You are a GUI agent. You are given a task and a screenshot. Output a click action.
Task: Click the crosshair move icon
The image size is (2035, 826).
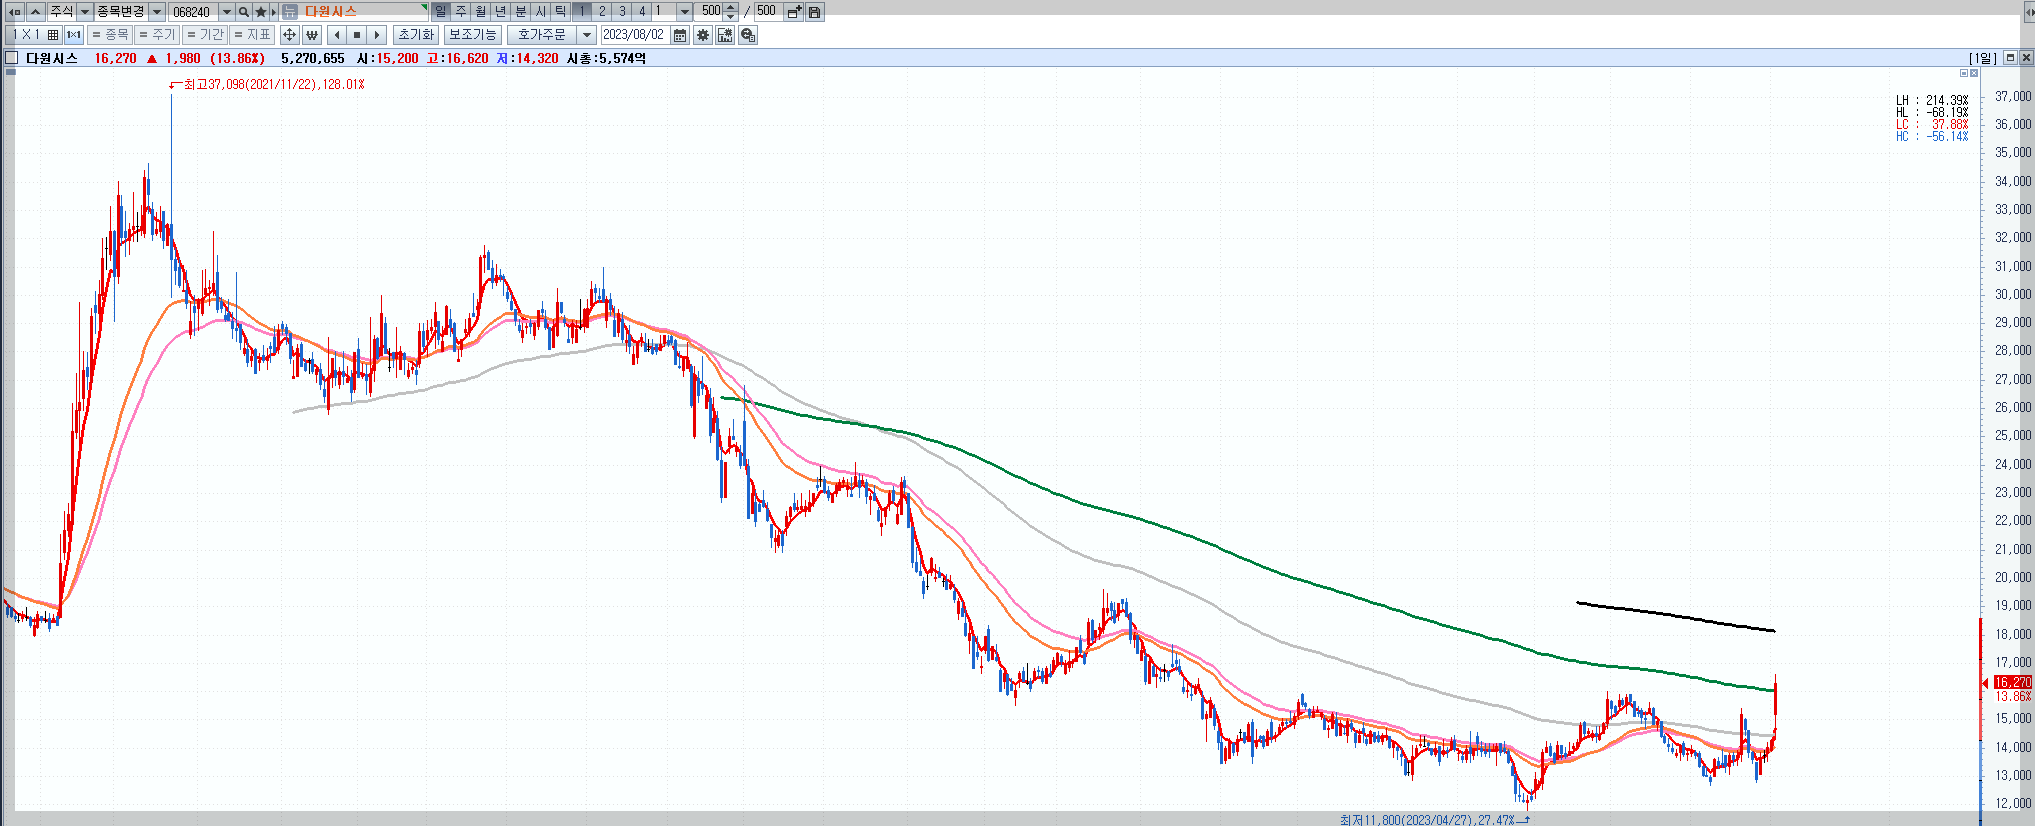(x=289, y=35)
